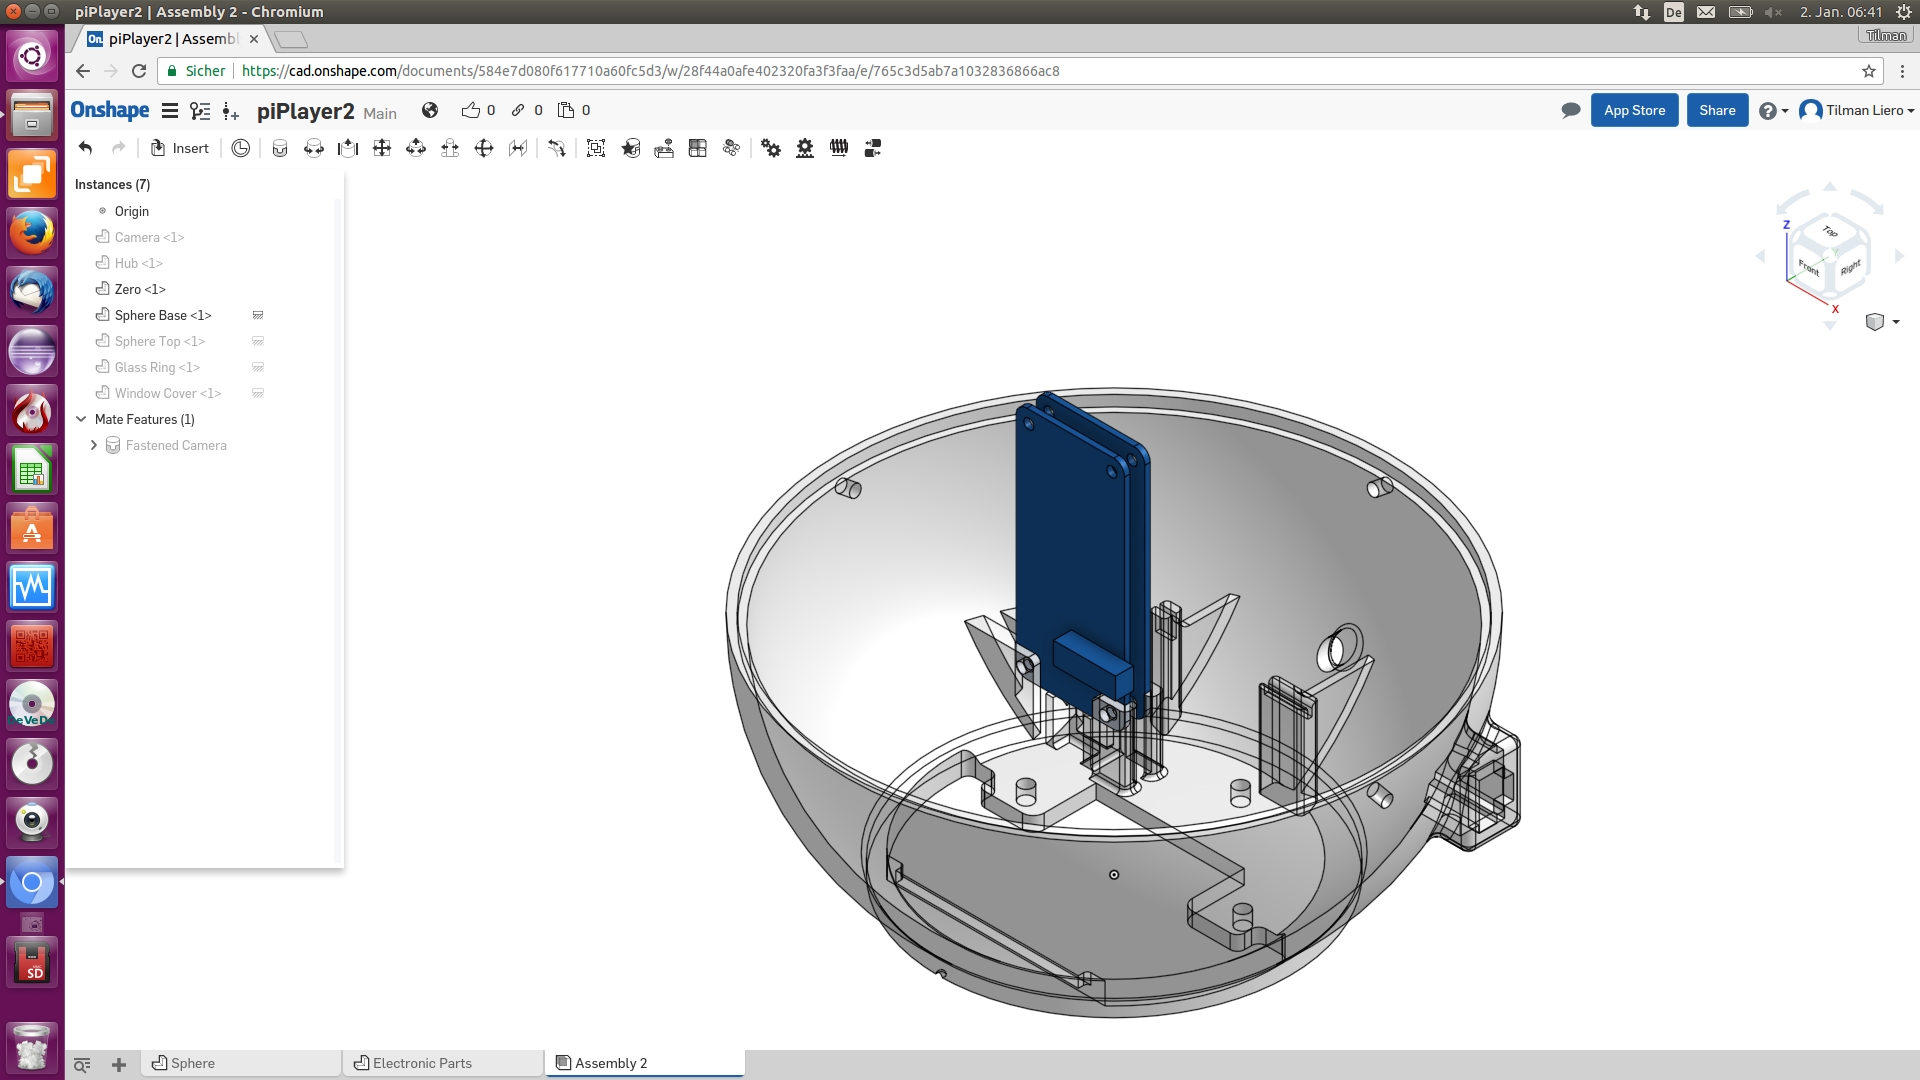This screenshot has width=1920, height=1080.
Task: Choose the Pin slot mate tool
Action: click(450, 148)
